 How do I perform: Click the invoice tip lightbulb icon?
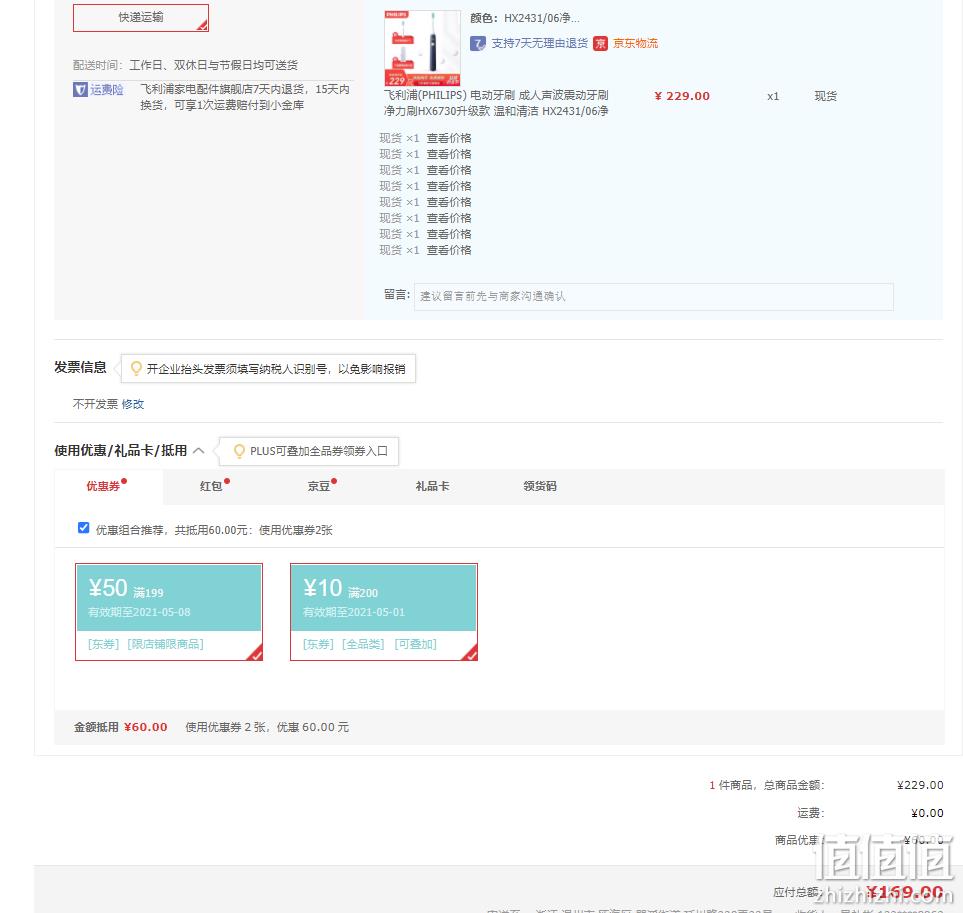click(136, 368)
